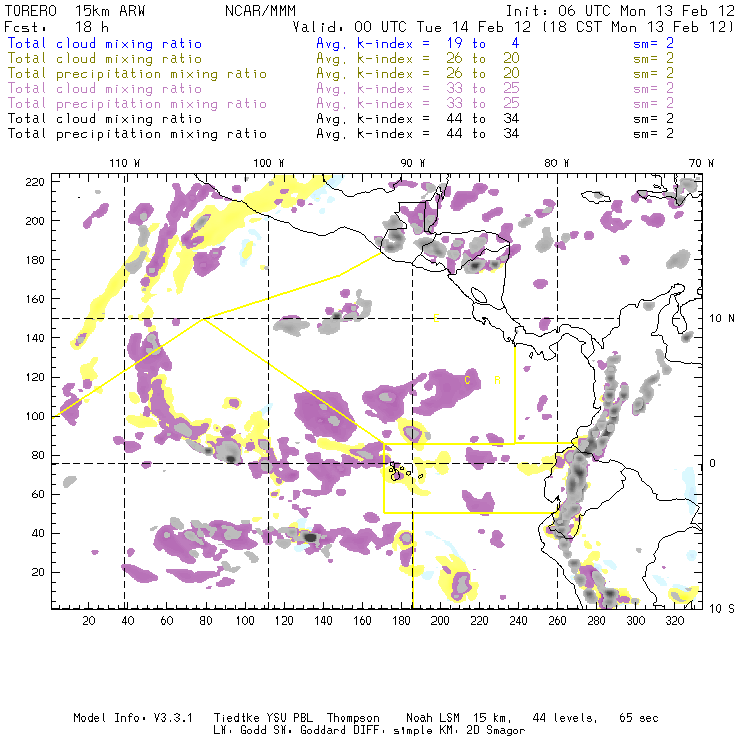
Task: Select the blue 'sm= 2' value
Action: pyautogui.click(x=654, y=44)
